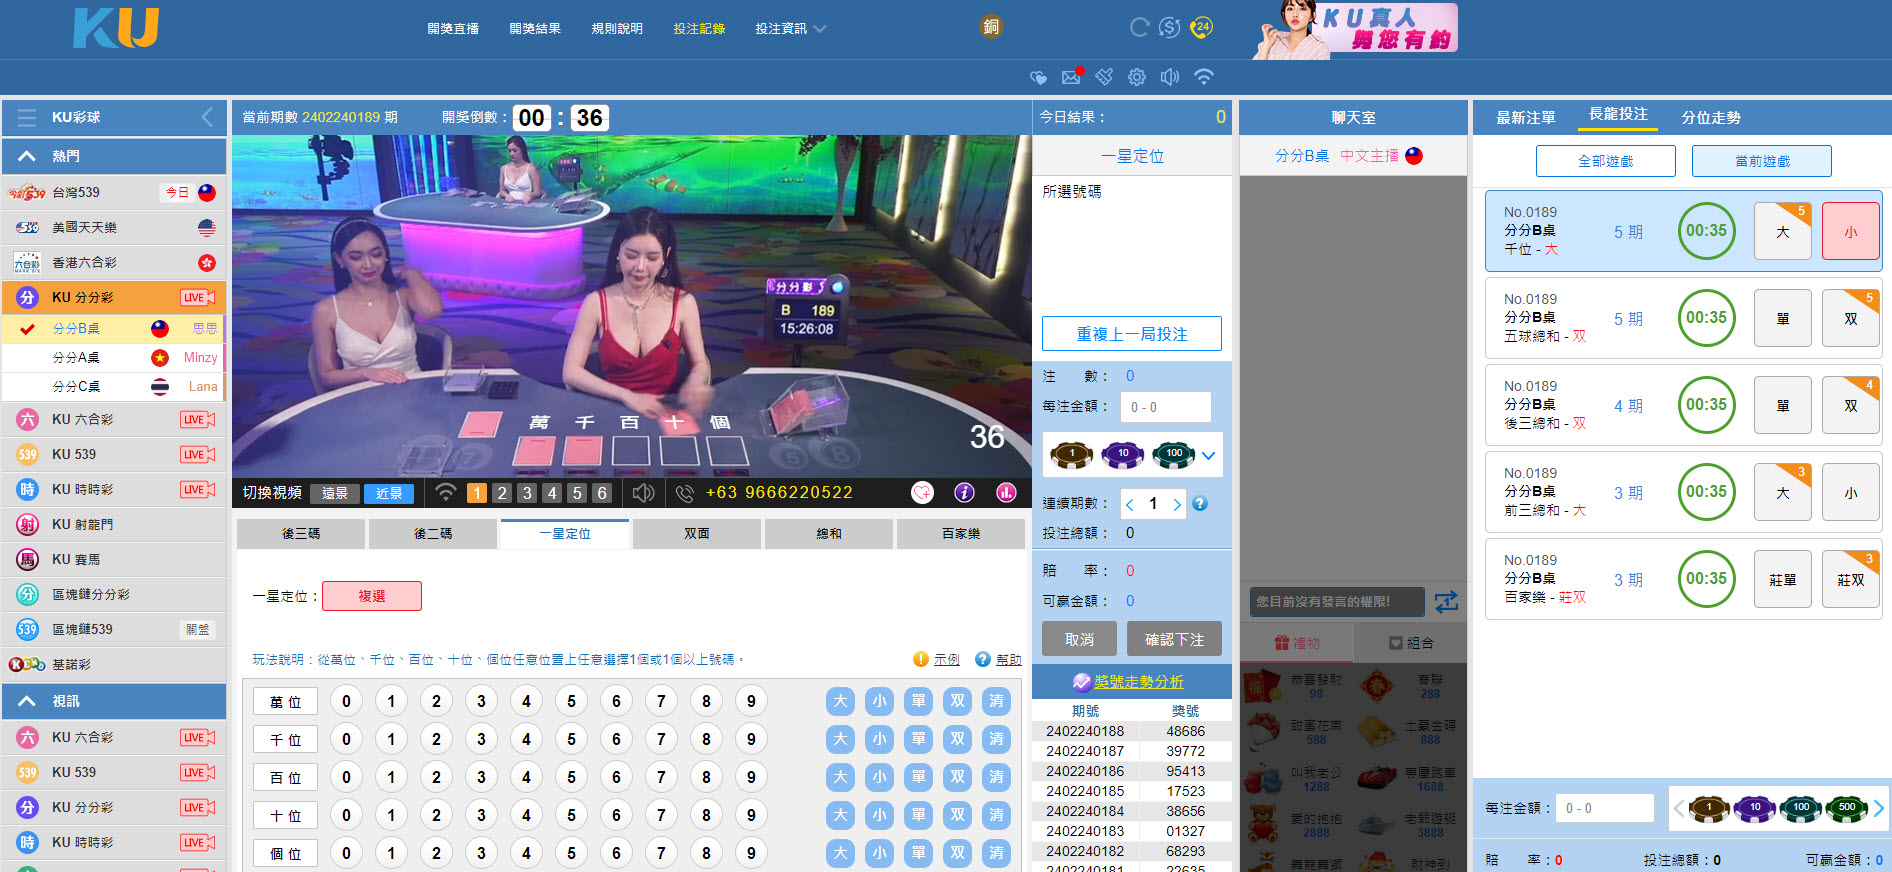Open KU 射龍門 game from sidebar

114,524
